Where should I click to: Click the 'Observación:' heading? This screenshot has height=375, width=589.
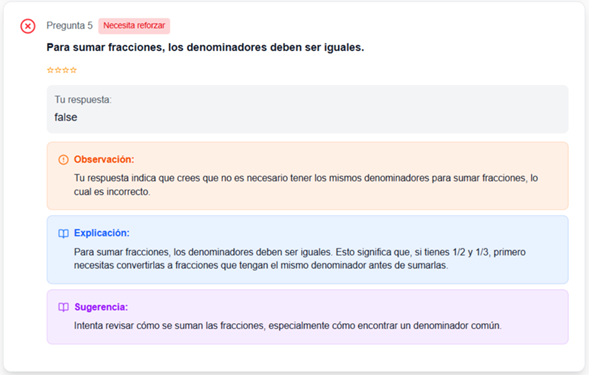[x=104, y=159]
